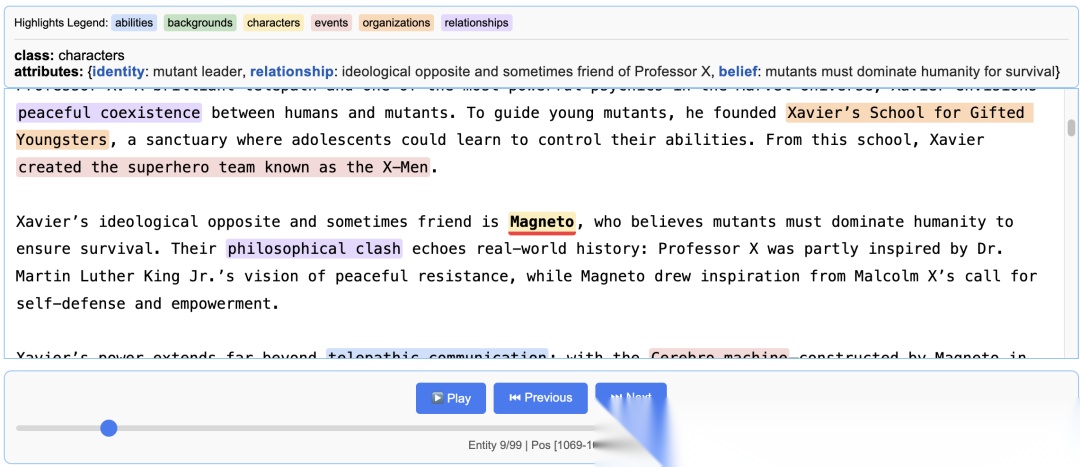Select the backgrounds legend tag
Viewport: 1080px width, 467px height.
click(200, 23)
